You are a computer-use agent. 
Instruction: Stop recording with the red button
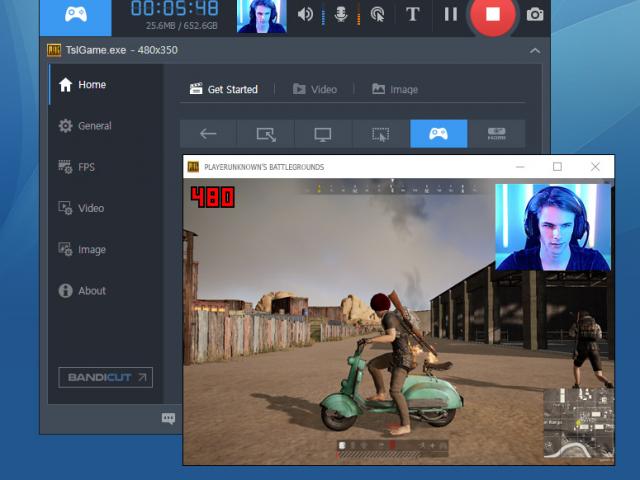[492, 15]
